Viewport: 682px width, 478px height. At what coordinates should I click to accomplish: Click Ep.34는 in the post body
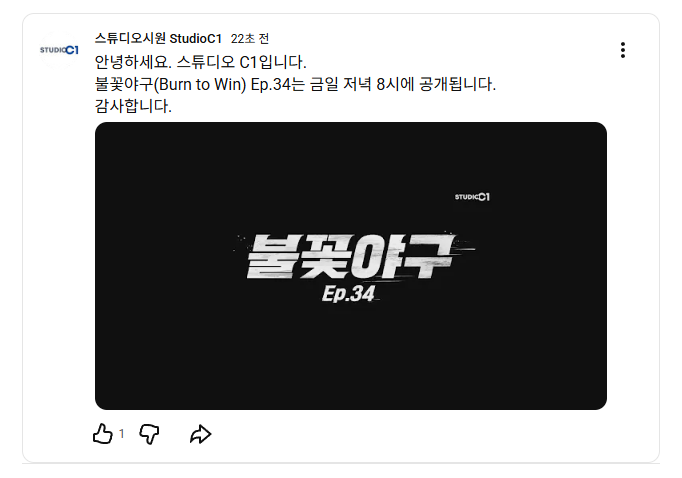278,84
